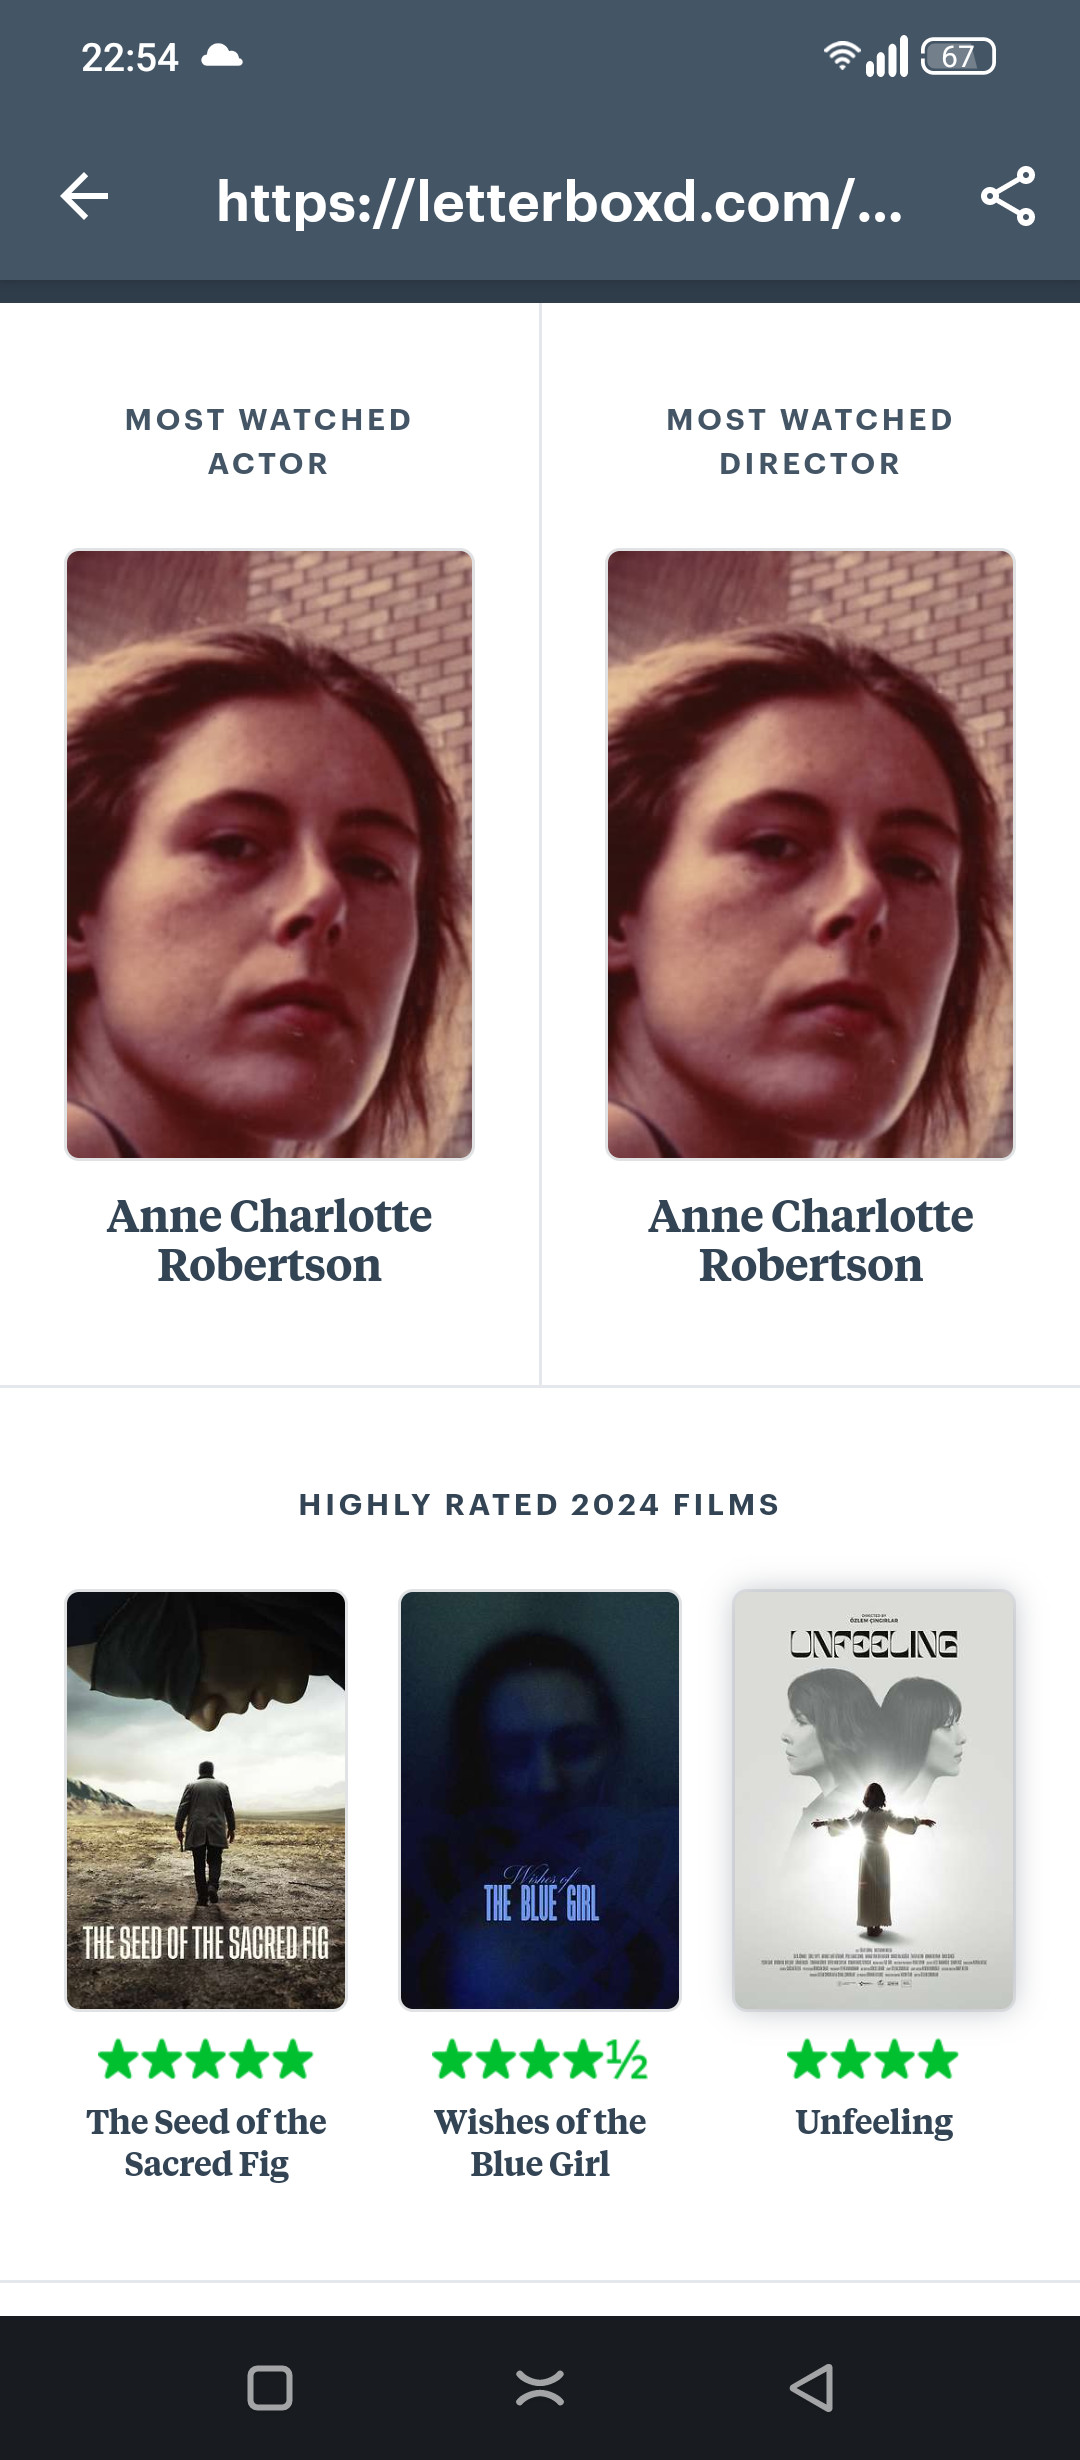The width and height of the screenshot is (1080, 2460).
Task: Tap The Seed of the Sacred Fig title
Action: pos(206,2142)
